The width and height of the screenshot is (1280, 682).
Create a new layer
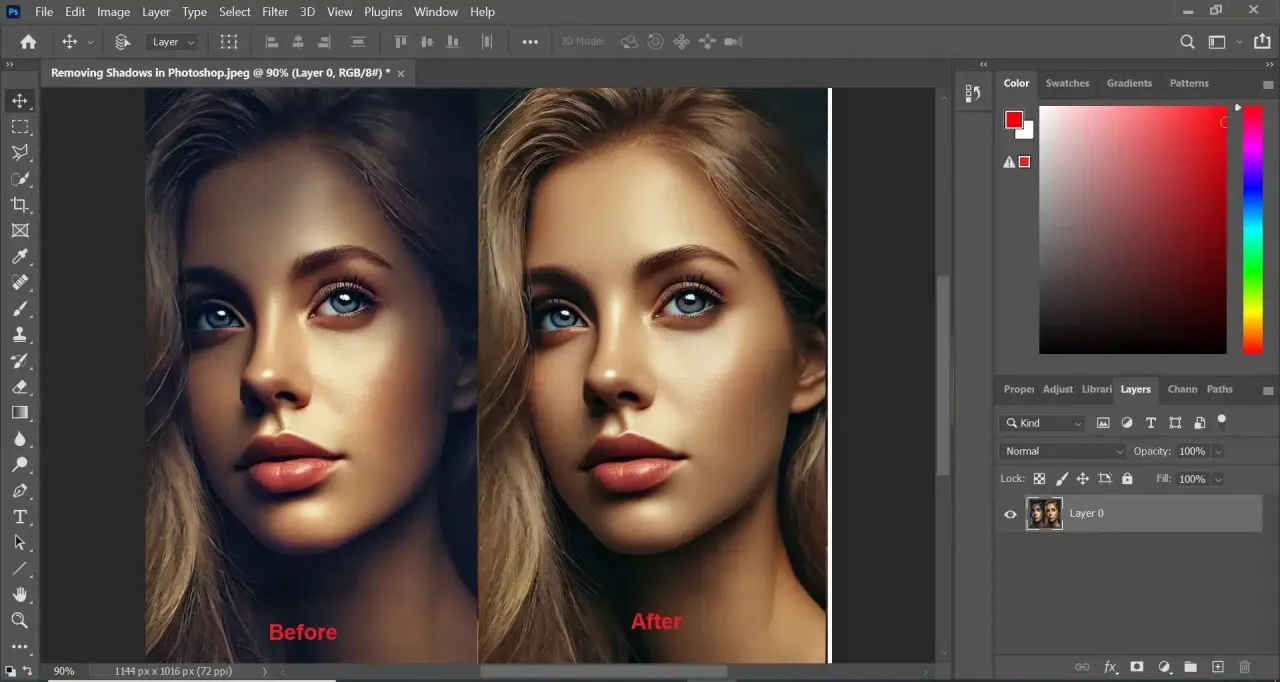pyautogui.click(x=1217, y=666)
